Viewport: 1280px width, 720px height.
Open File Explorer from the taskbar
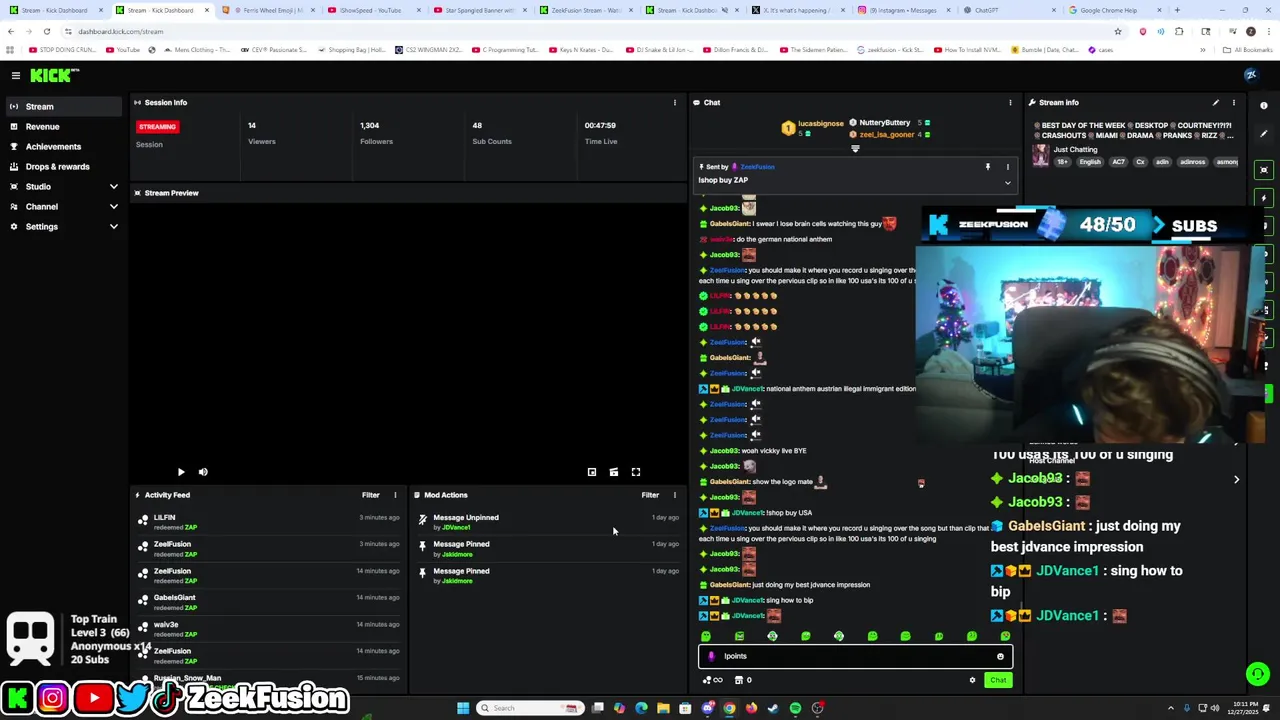(x=663, y=708)
